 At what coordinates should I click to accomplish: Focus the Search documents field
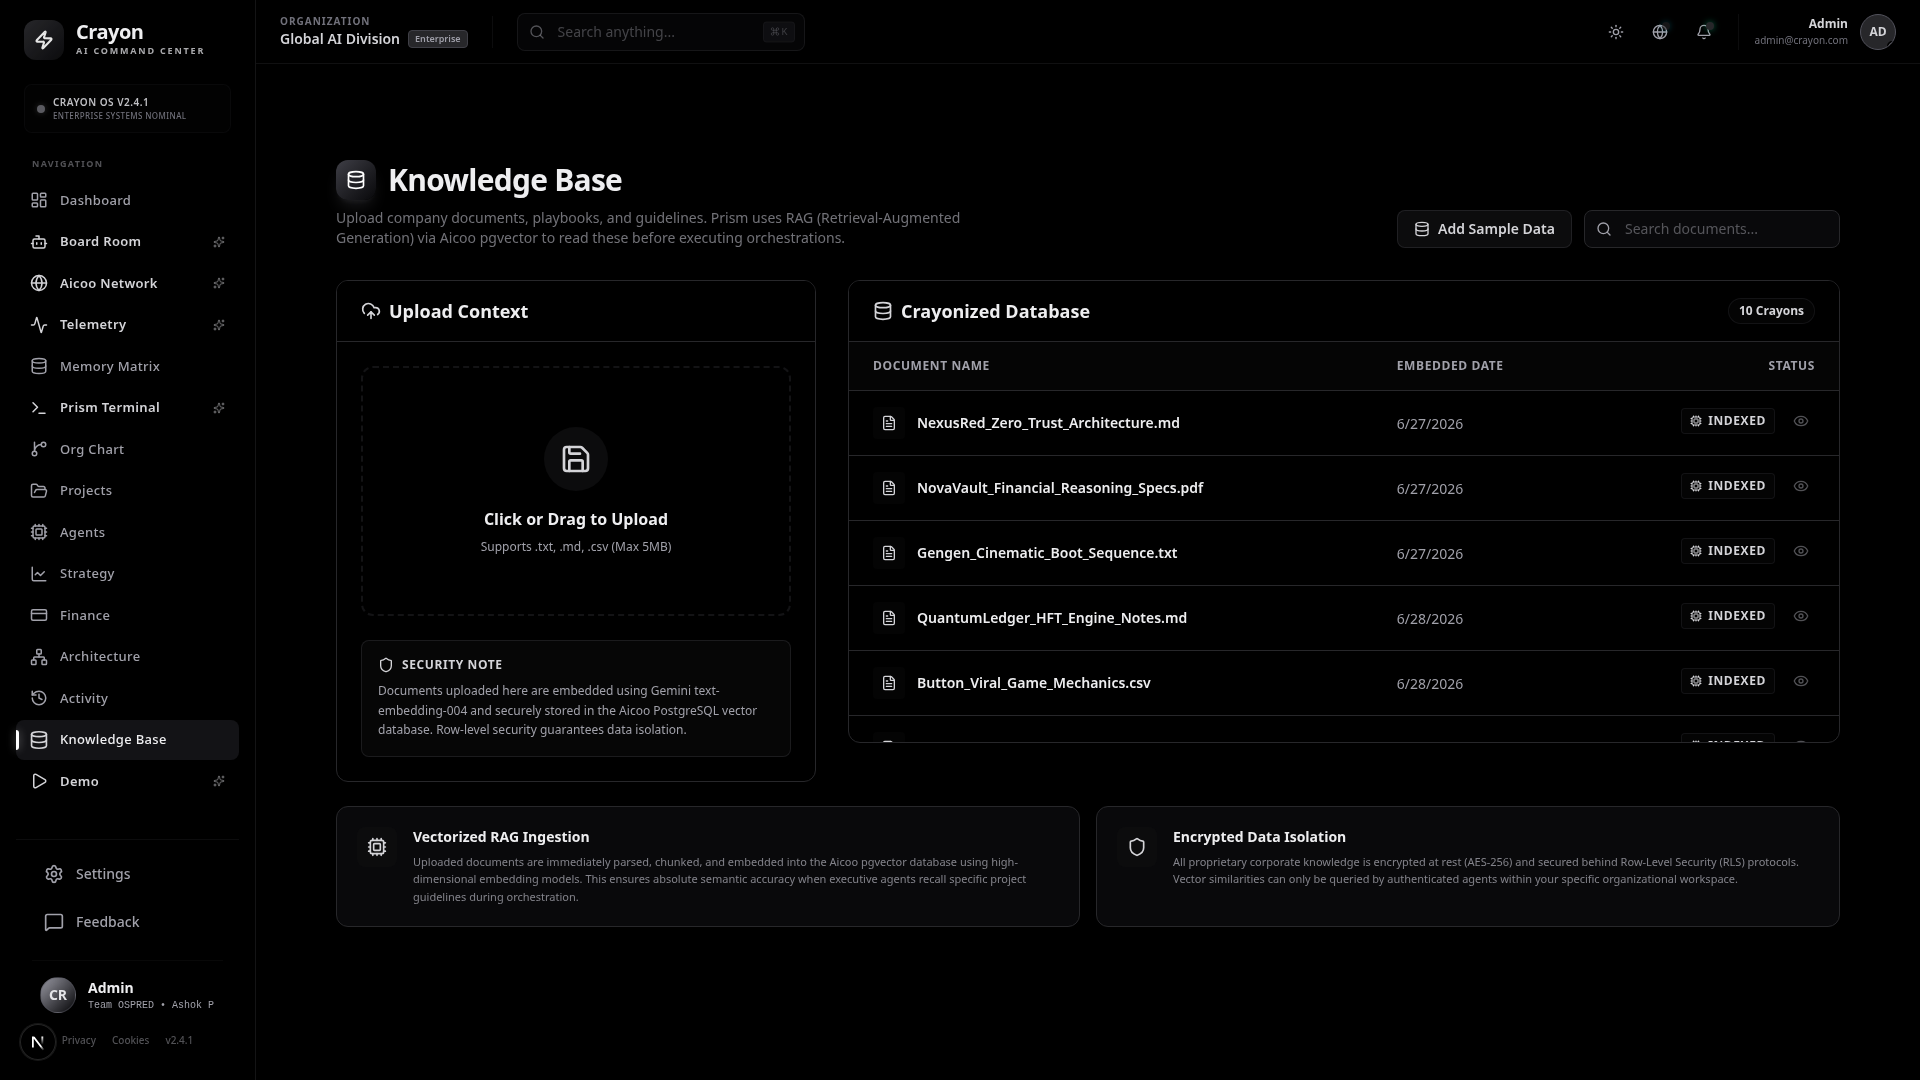click(1712, 229)
